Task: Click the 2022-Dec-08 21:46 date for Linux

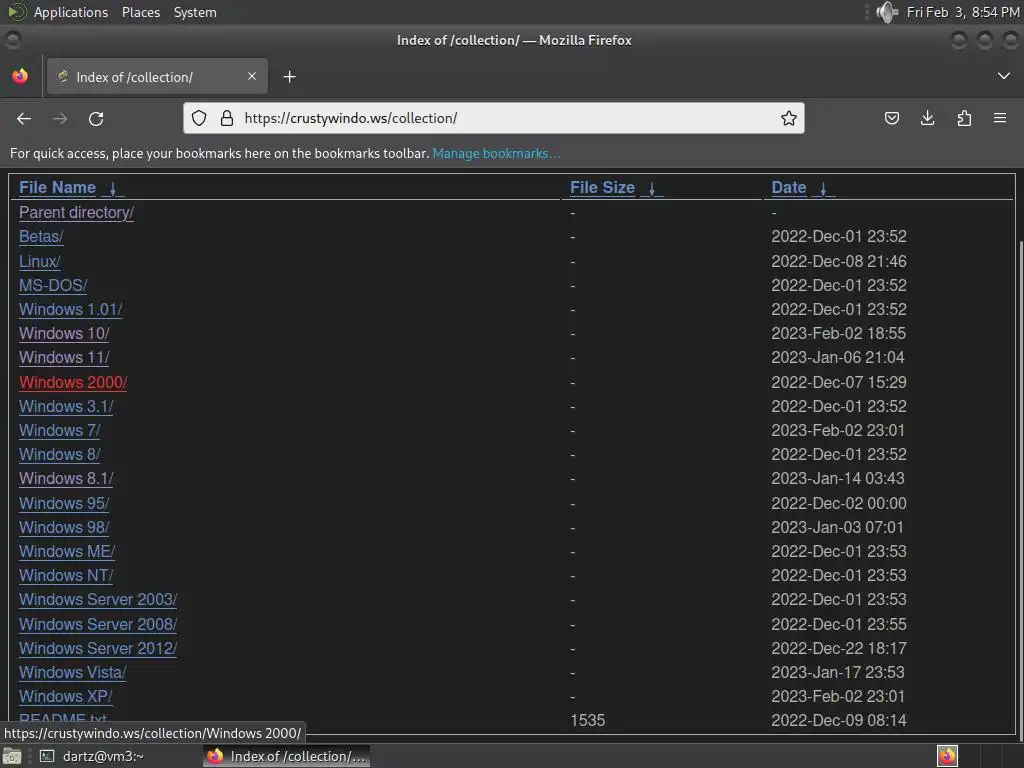Action: tap(839, 261)
